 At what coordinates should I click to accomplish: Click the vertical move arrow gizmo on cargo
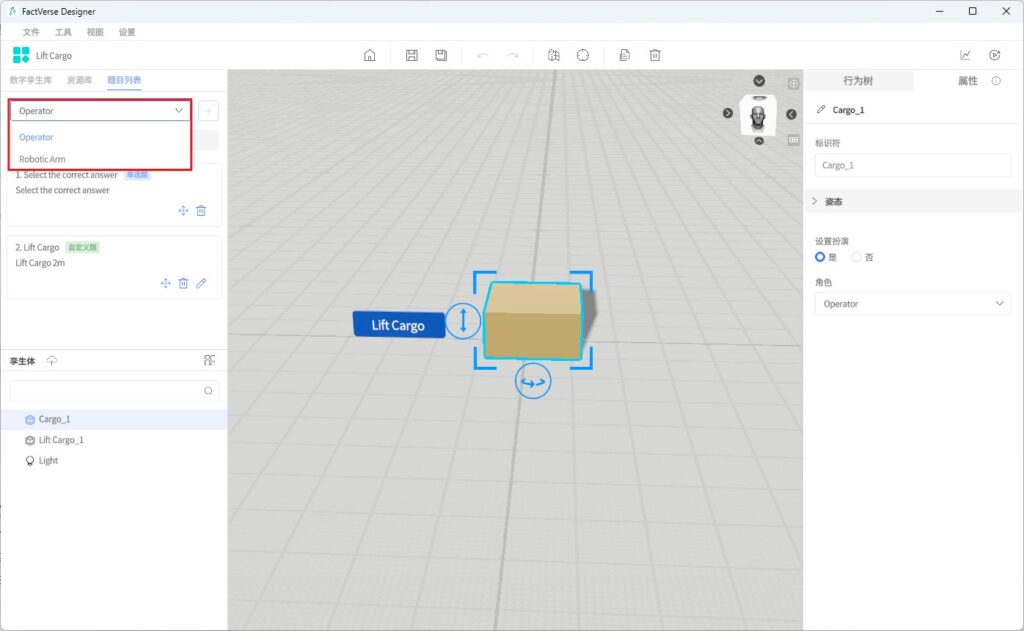pos(463,321)
